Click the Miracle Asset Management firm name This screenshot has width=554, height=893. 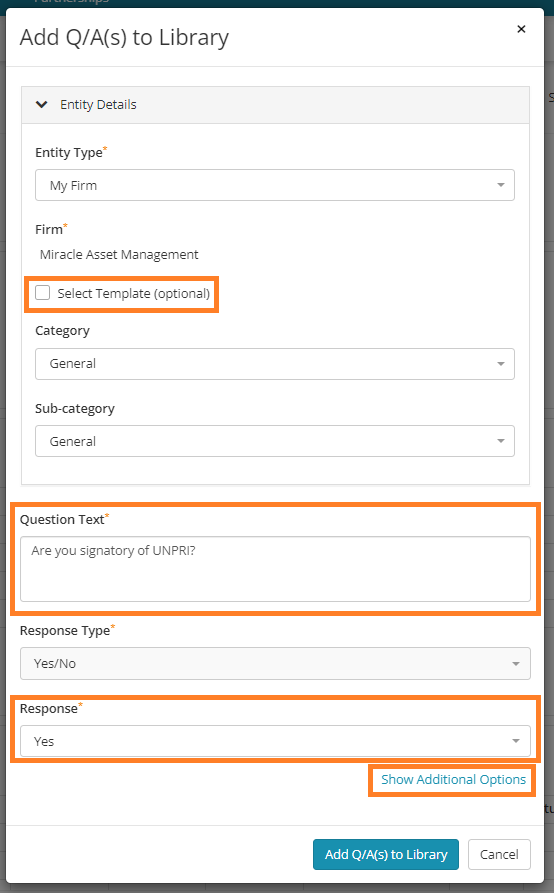point(119,255)
